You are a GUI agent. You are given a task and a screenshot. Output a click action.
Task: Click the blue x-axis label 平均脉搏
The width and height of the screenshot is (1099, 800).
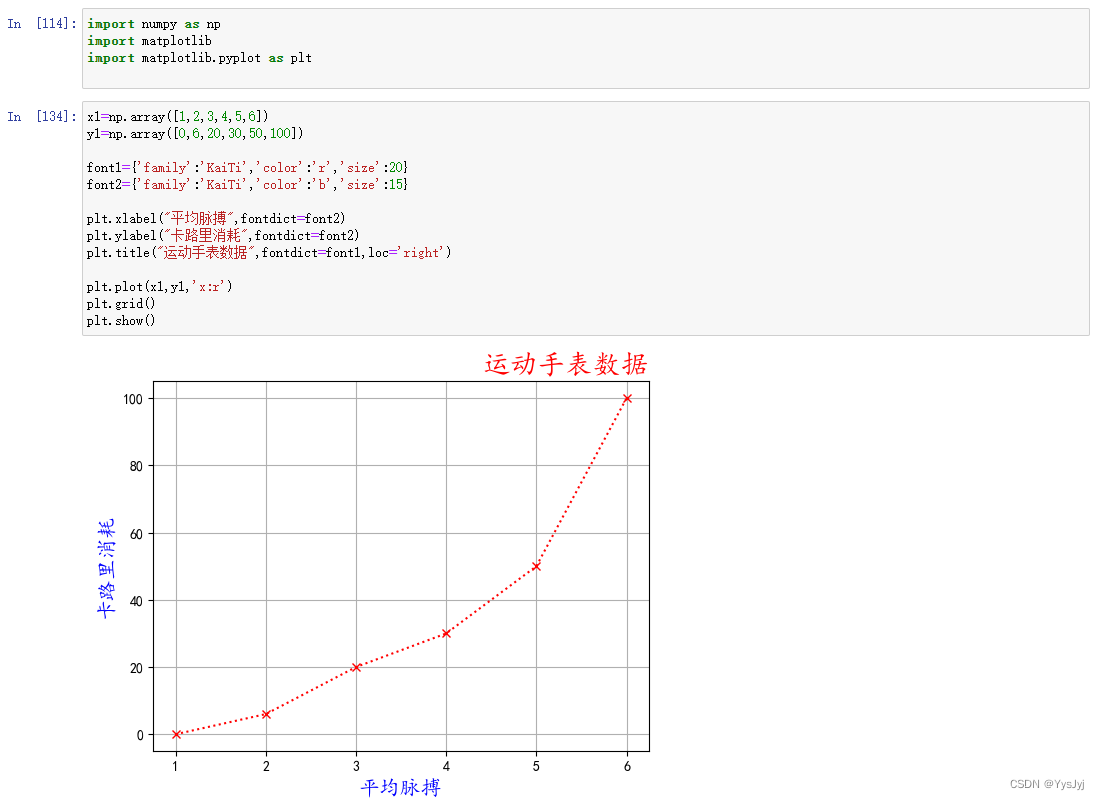click(400, 787)
